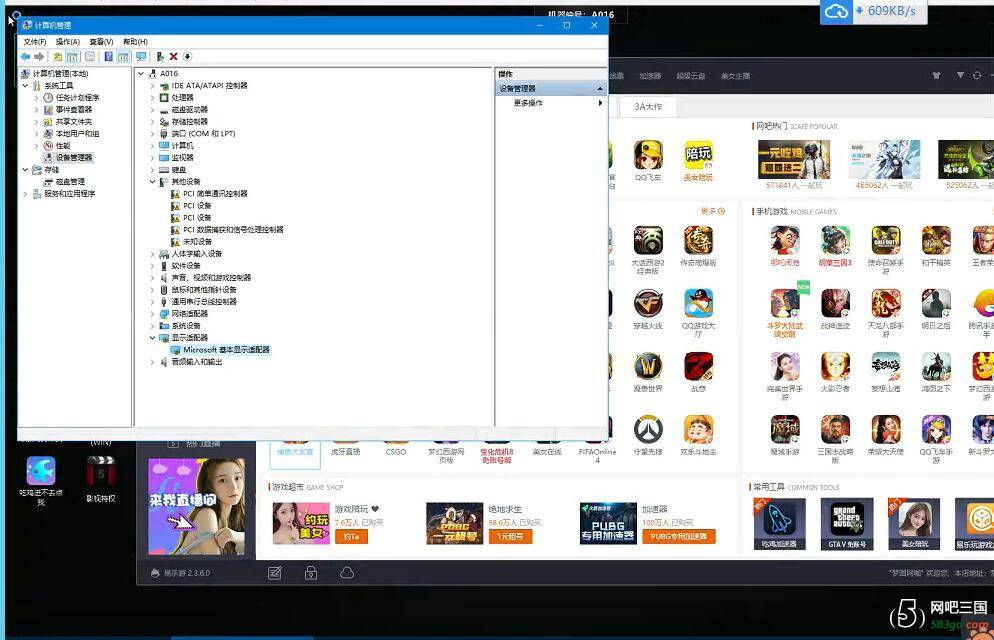Screen dimensions: 994x640
Task: Open the 超级云盘 tab in the launcher
Action: tap(691, 76)
